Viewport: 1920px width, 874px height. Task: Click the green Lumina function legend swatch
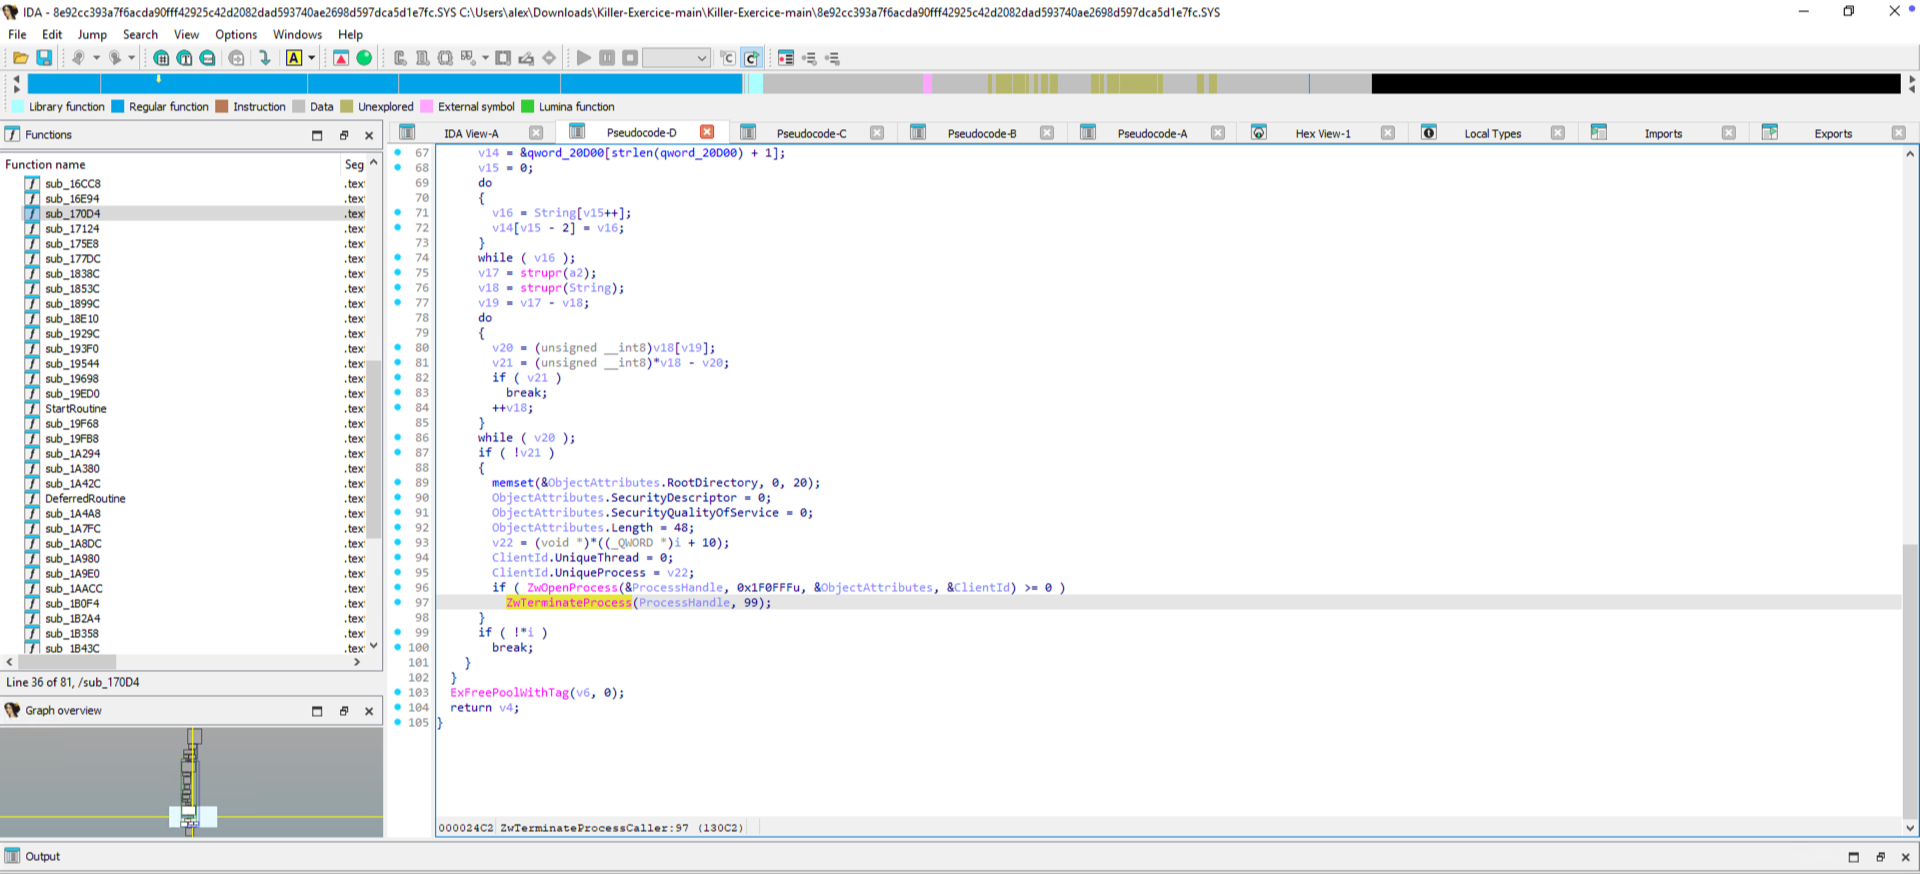tap(528, 107)
